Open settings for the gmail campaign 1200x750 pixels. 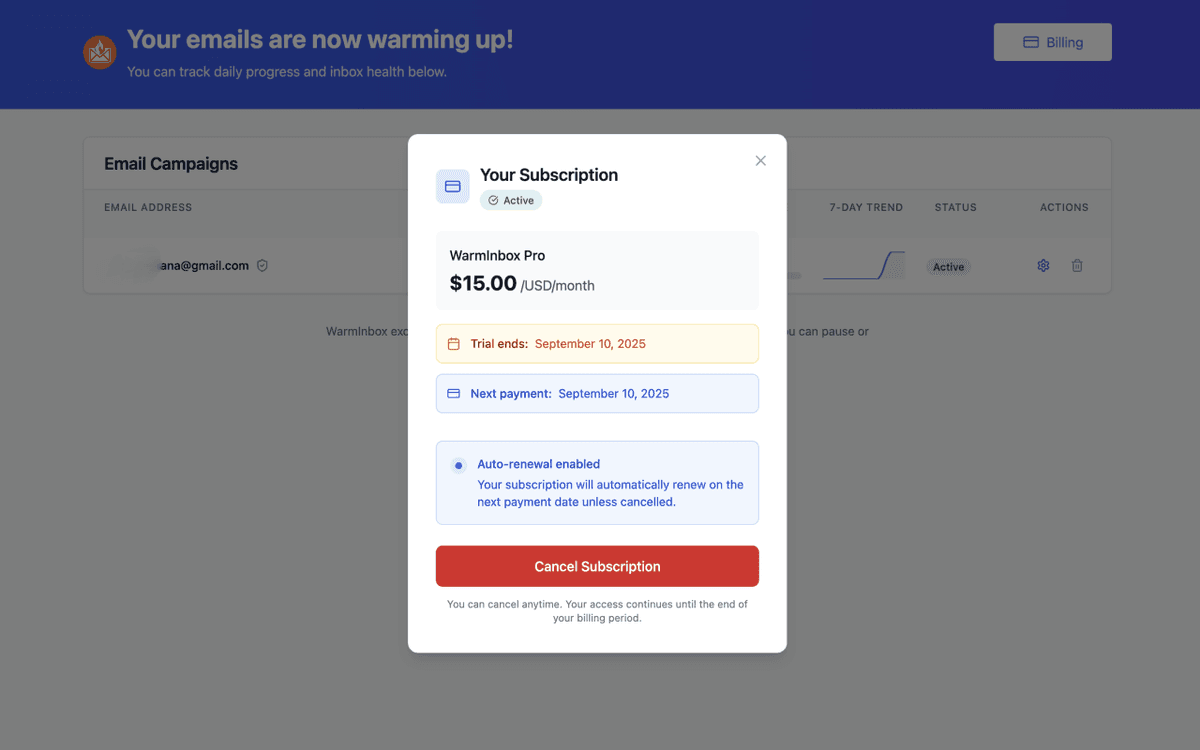click(x=1043, y=265)
